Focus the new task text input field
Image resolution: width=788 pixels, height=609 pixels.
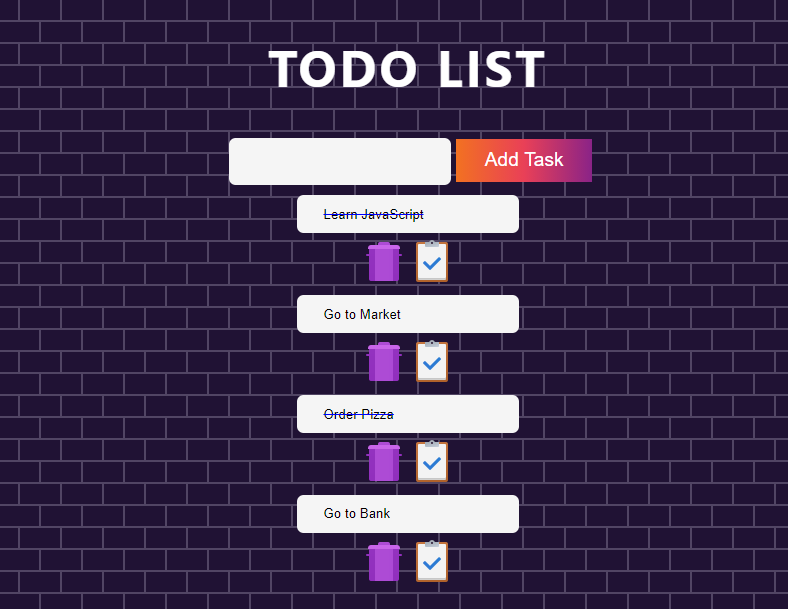point(340,161)
